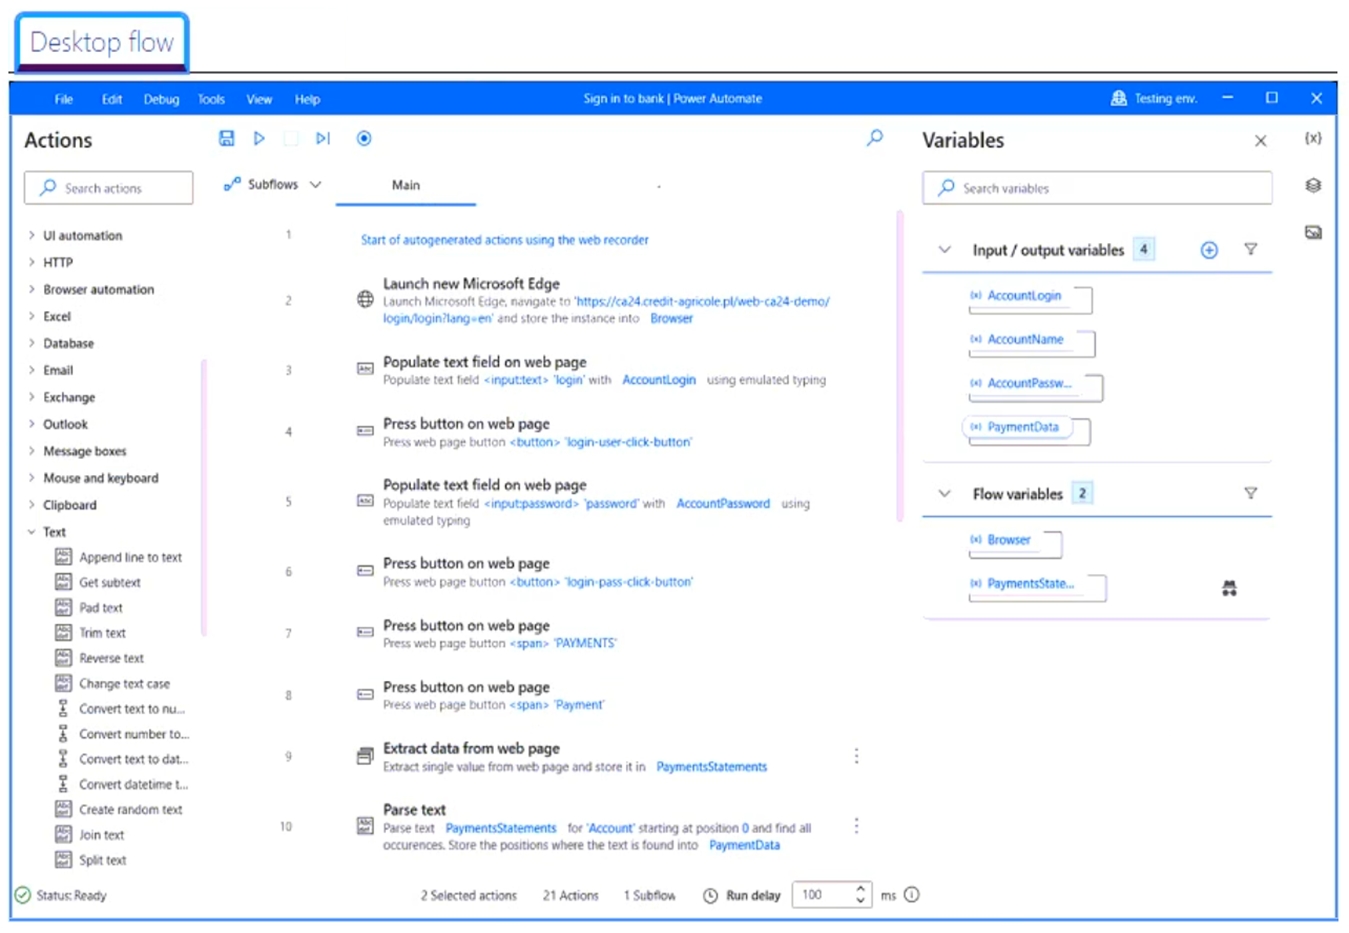
Task: Increase Run delay with stepper arrow
Action: point(860,889)
